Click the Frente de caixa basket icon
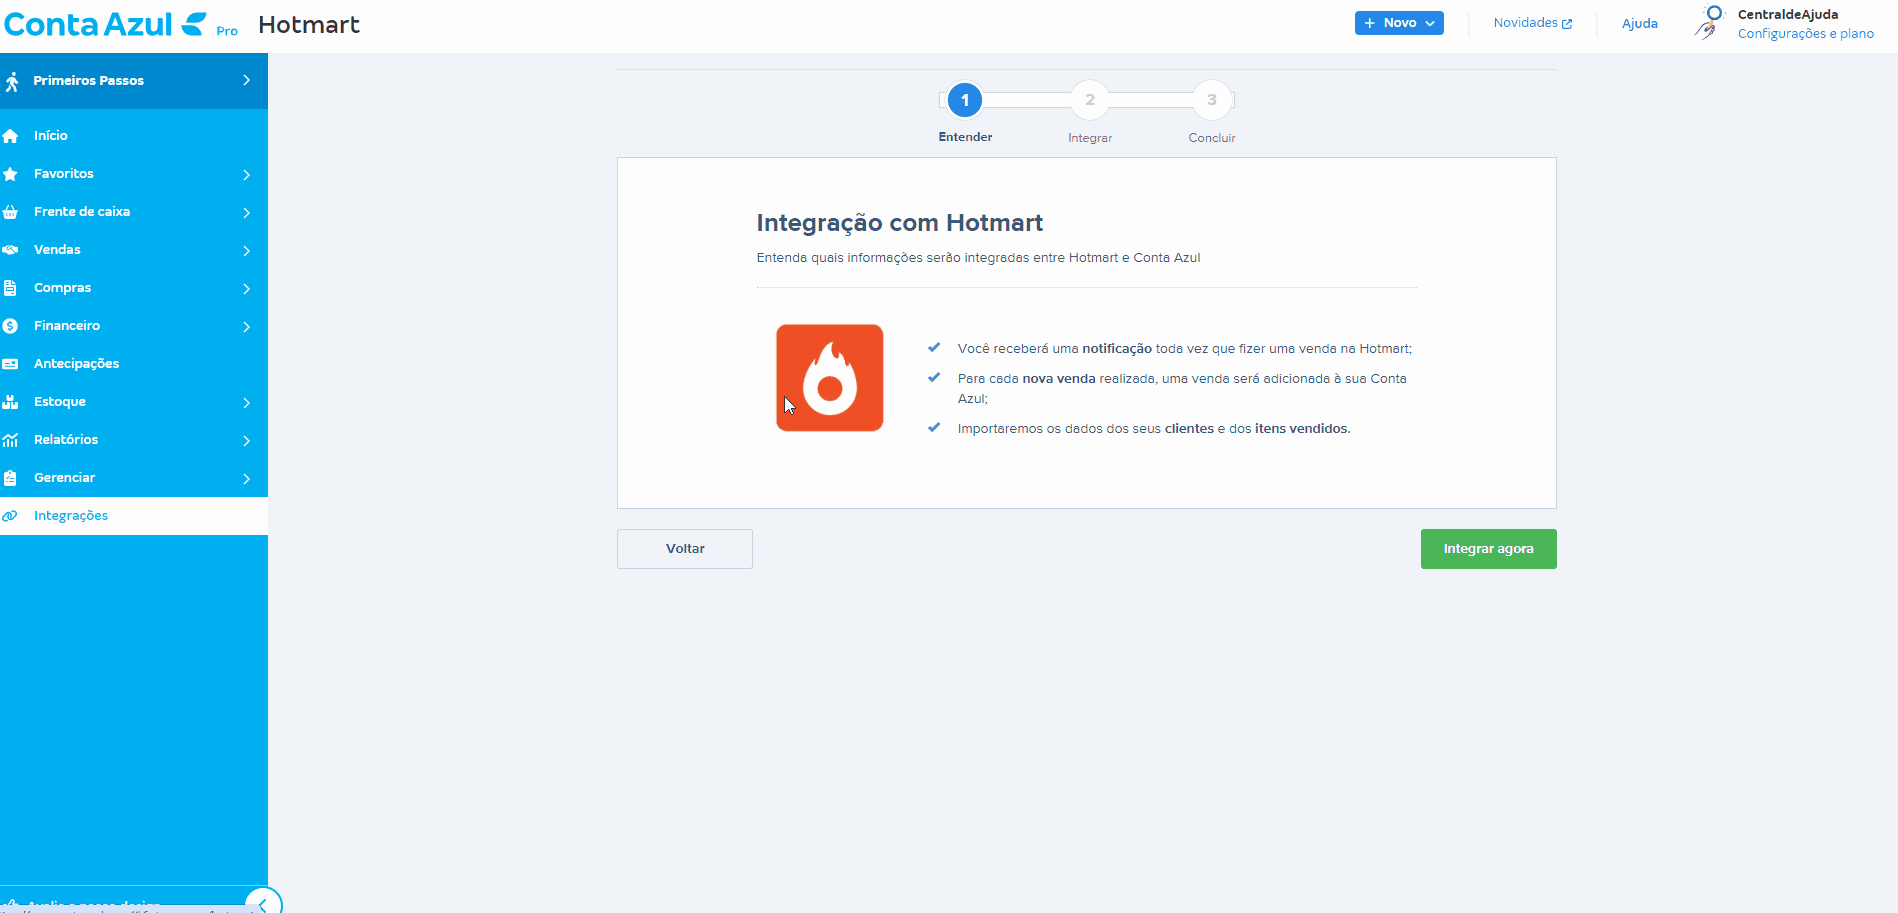This screenshot has width=1898, height=913. 11,212
